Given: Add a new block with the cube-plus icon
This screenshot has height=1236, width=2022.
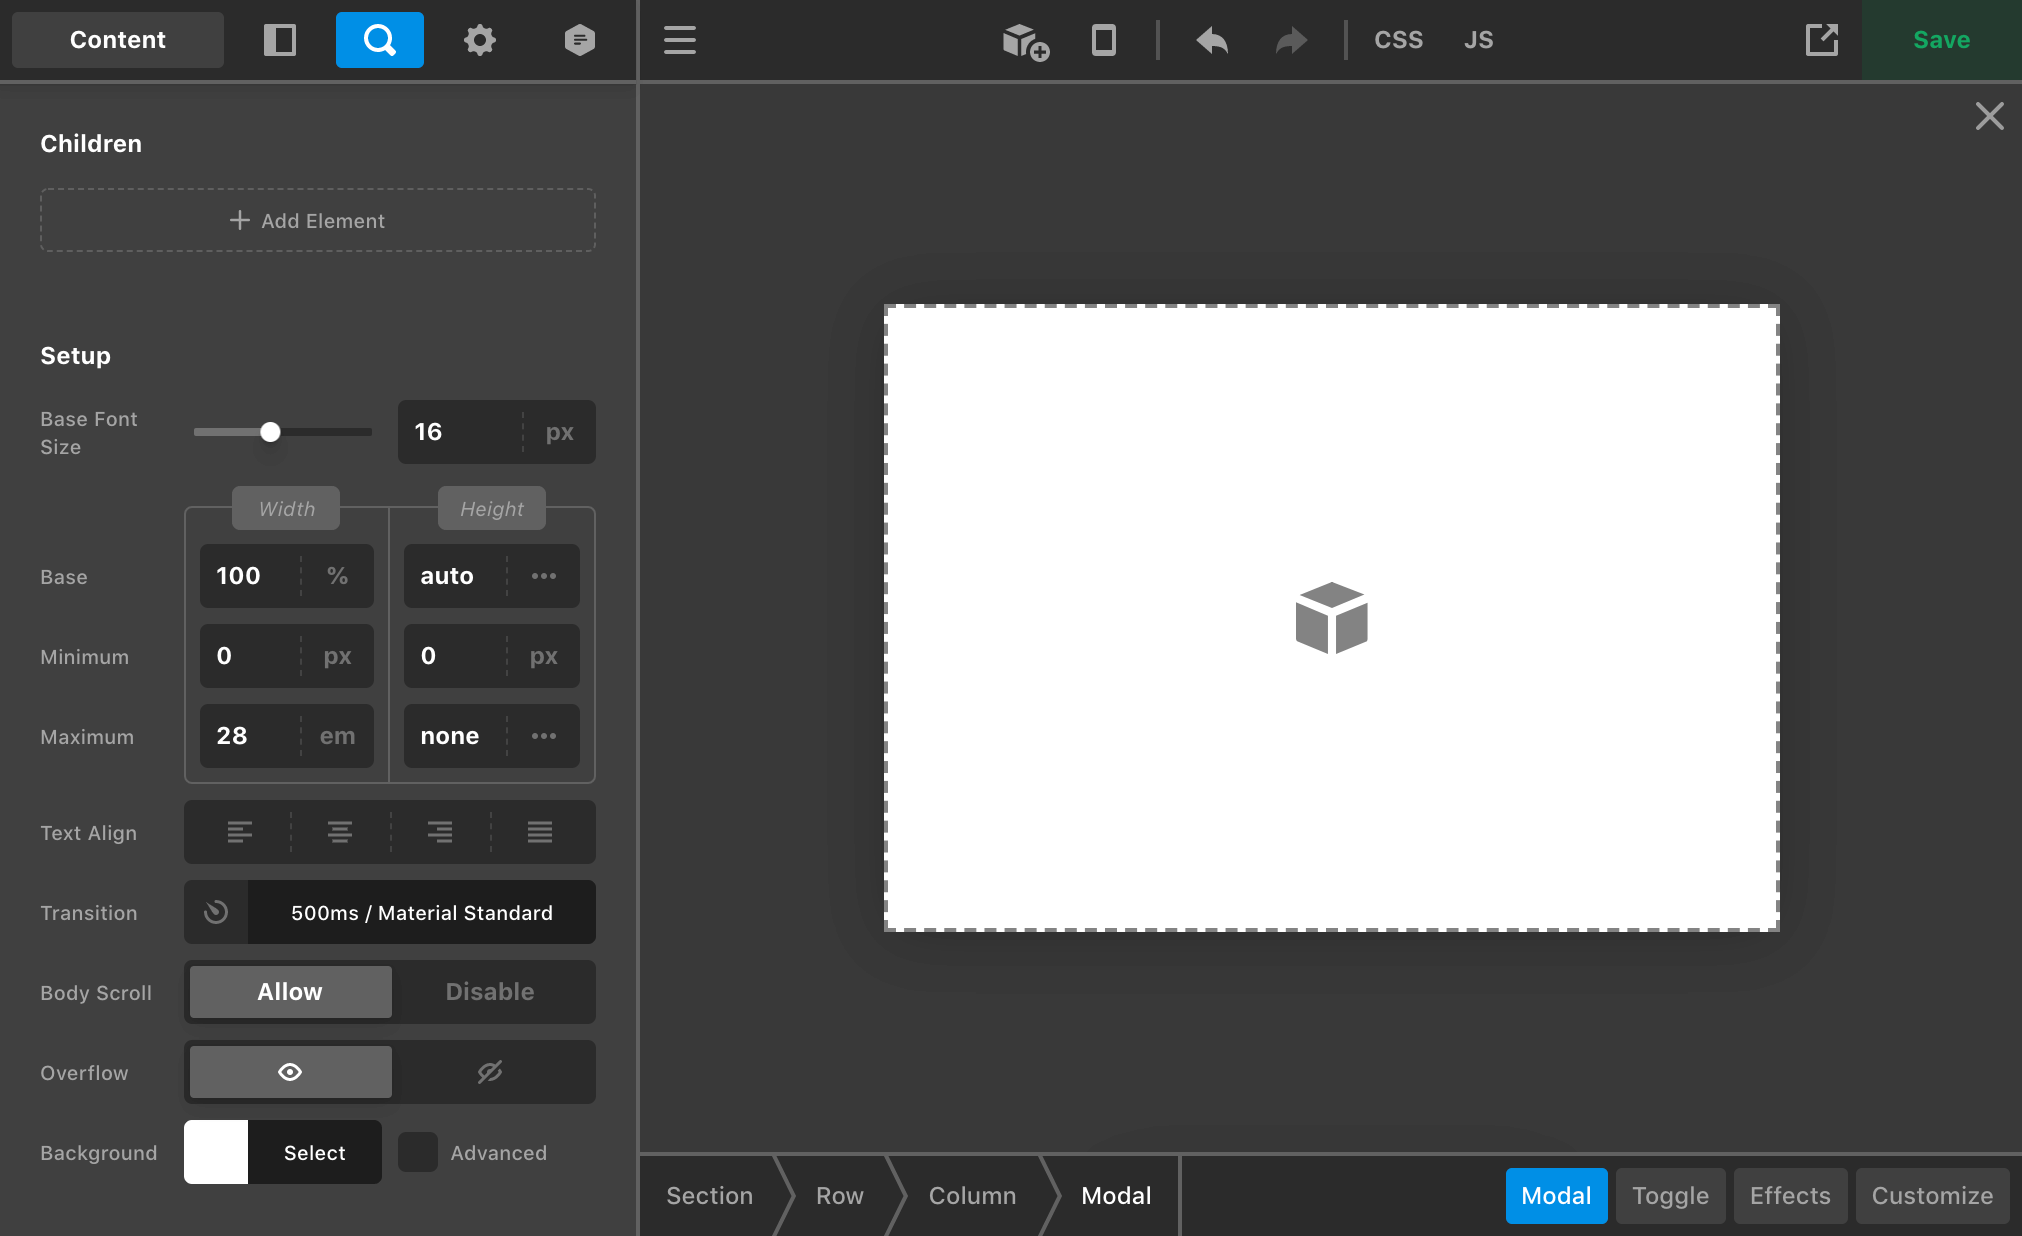Looking at the screenshot, I should pyautogui.click(x=1023, y=40).
